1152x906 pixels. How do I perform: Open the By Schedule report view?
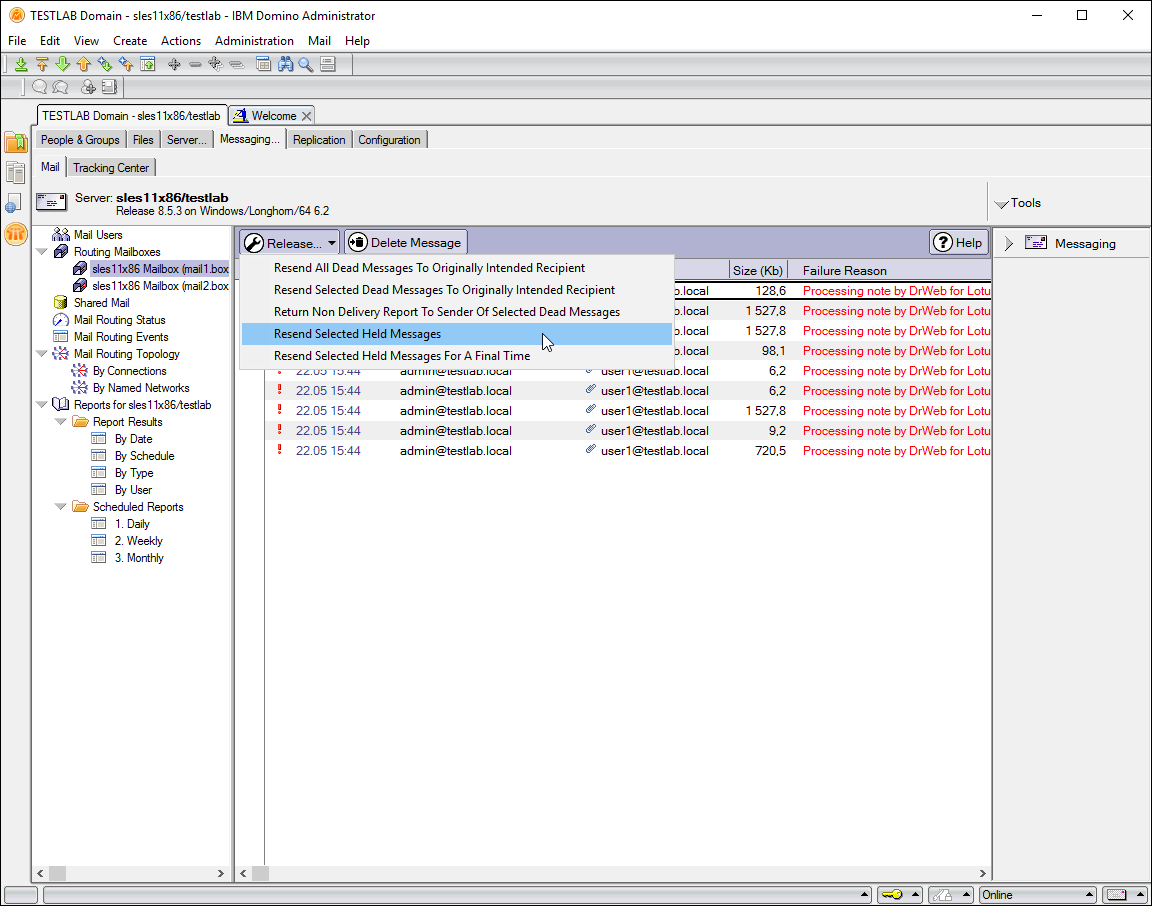point(144,456)
